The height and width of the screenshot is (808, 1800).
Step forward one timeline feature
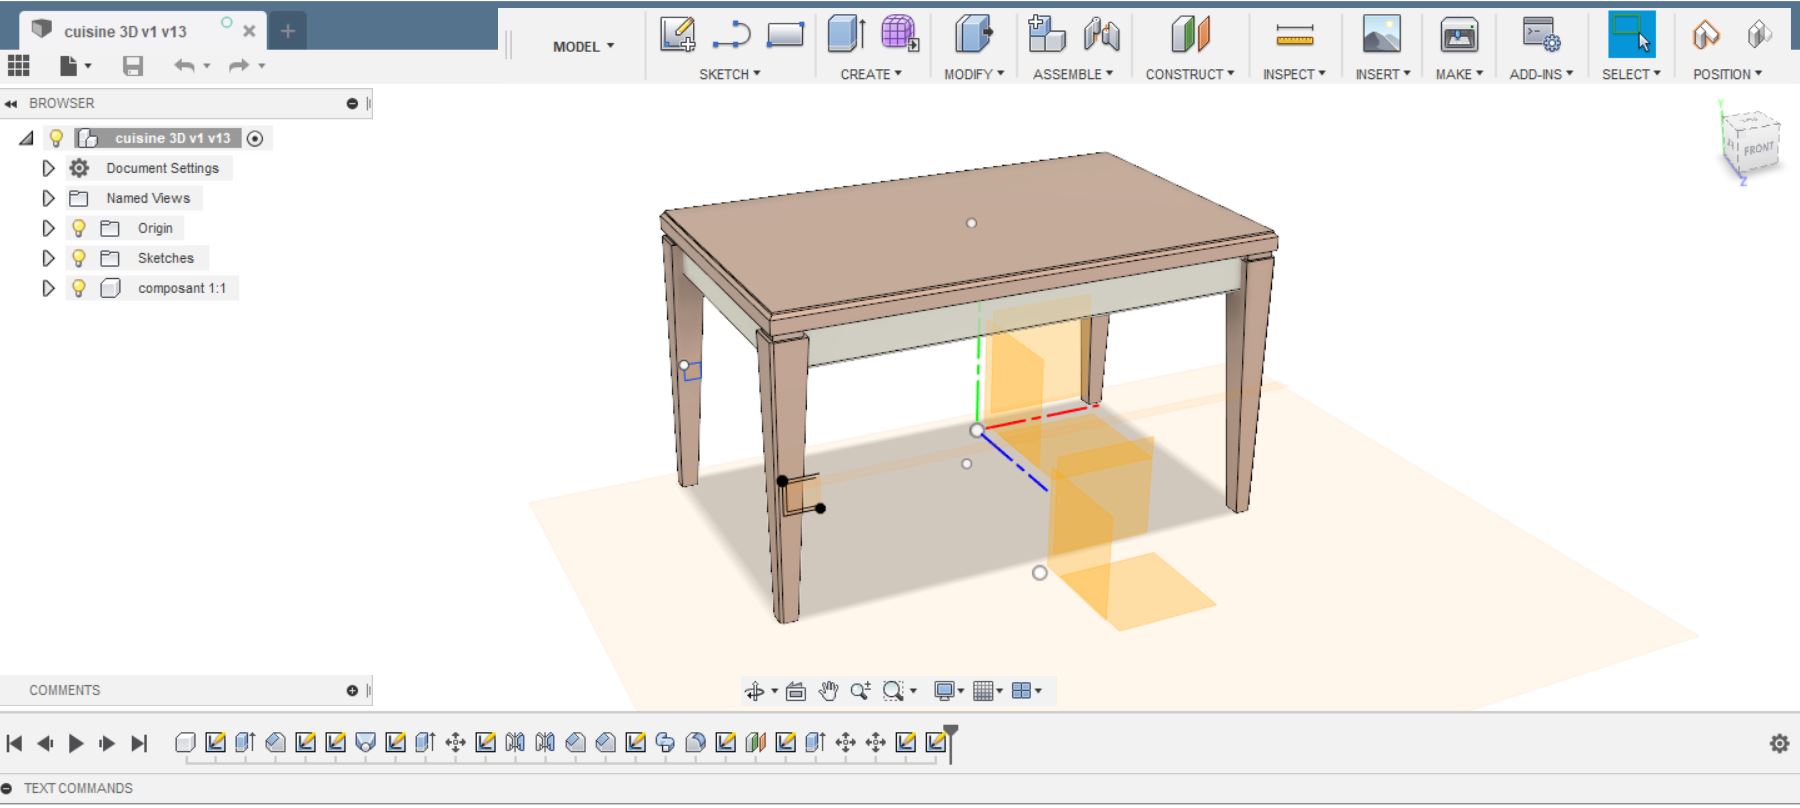107,743
